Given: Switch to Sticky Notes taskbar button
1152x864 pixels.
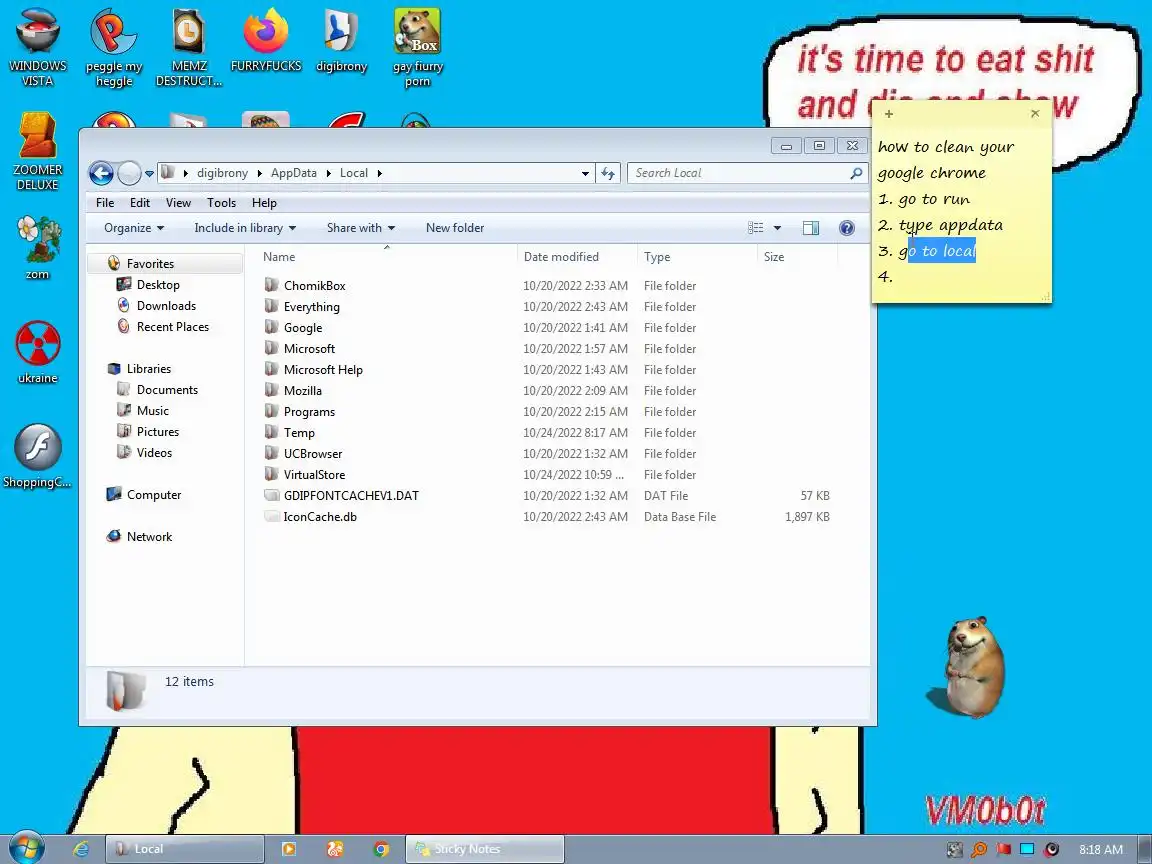Looking at the screenshot, I should 485,849.
